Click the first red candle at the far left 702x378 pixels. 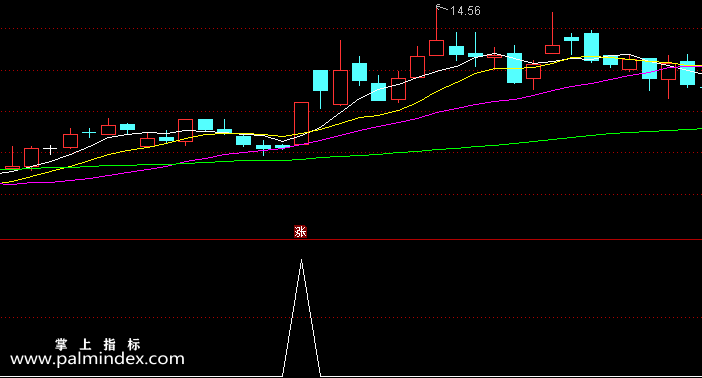pyautogui.click(x=12, y=159)
